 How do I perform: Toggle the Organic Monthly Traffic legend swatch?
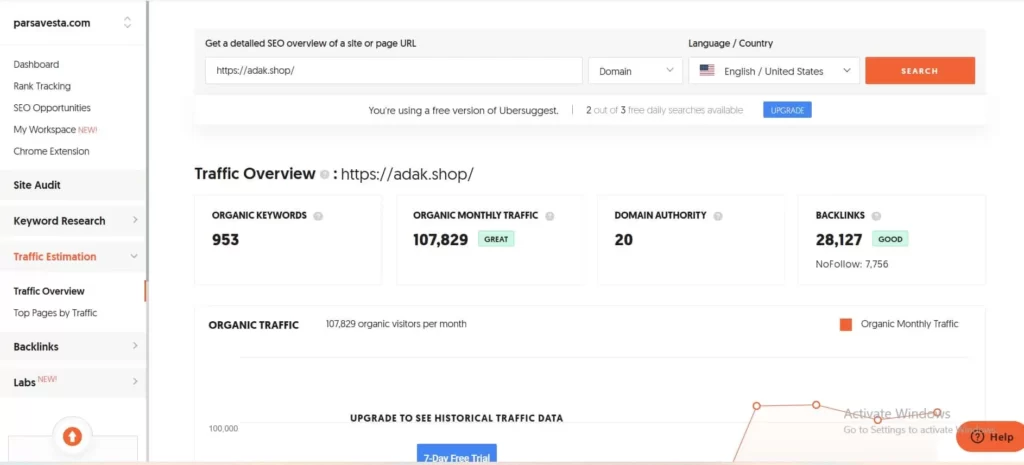846,325
